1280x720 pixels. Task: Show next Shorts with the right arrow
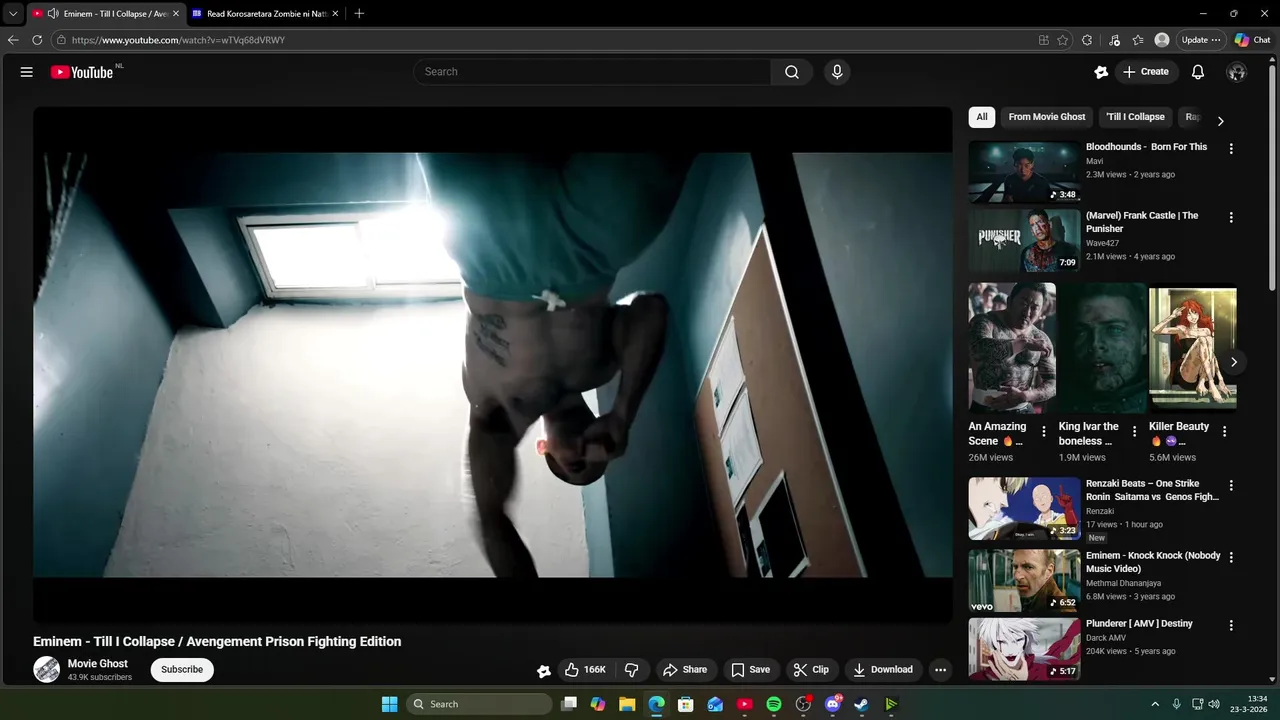point(1234,362)
